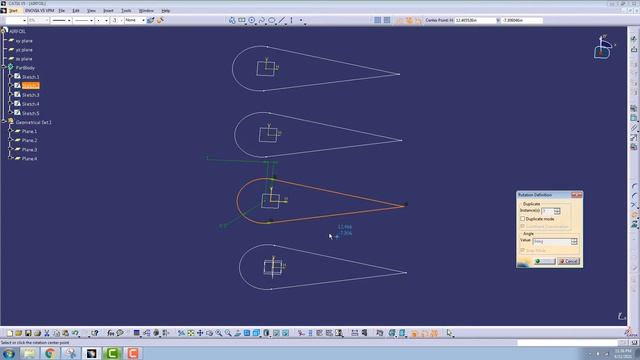Toggle the Grid display button
The image size is (640, 360).
coord(378,20)
